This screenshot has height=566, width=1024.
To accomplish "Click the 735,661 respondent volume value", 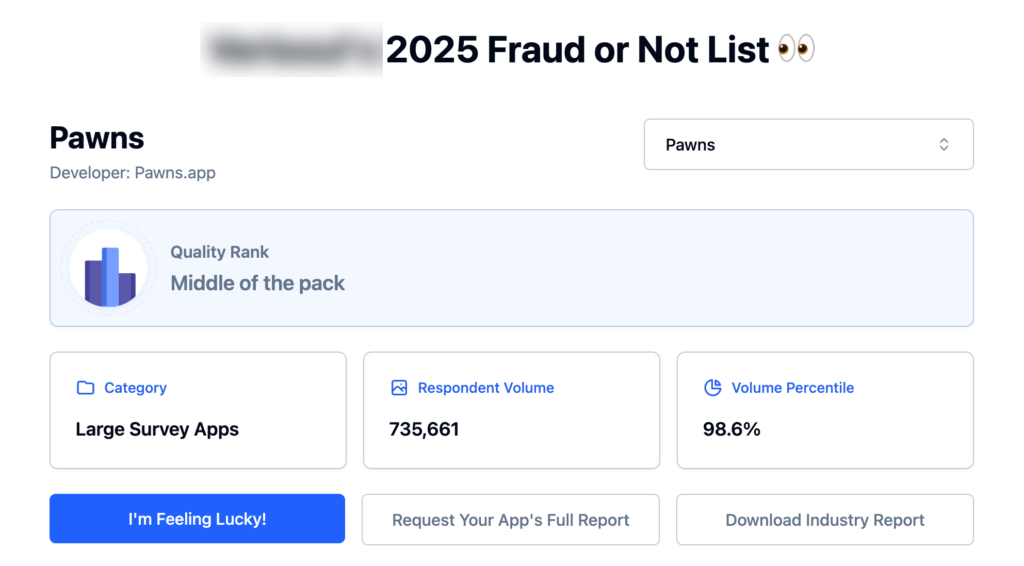I will tap(424, 430).
